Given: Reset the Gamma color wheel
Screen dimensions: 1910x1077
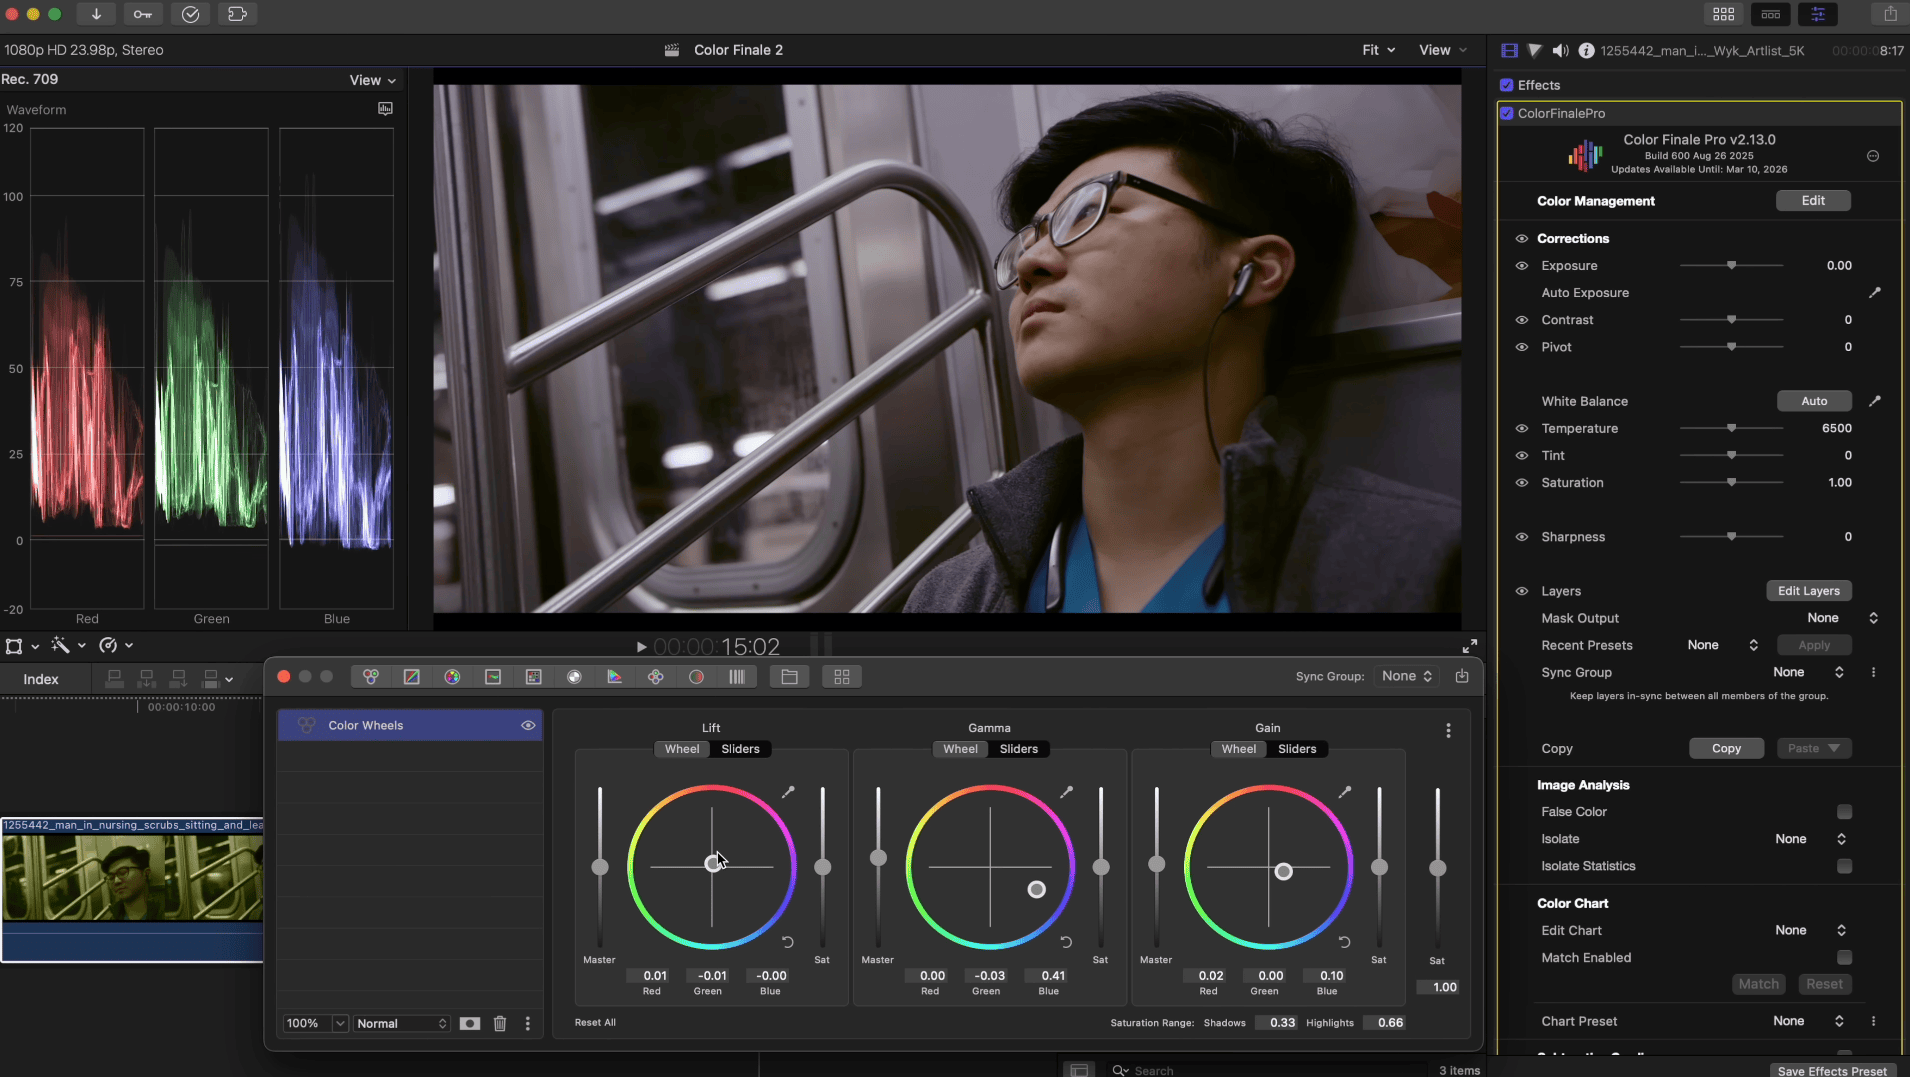Looking at the screenshot, I should (1066, 942).
